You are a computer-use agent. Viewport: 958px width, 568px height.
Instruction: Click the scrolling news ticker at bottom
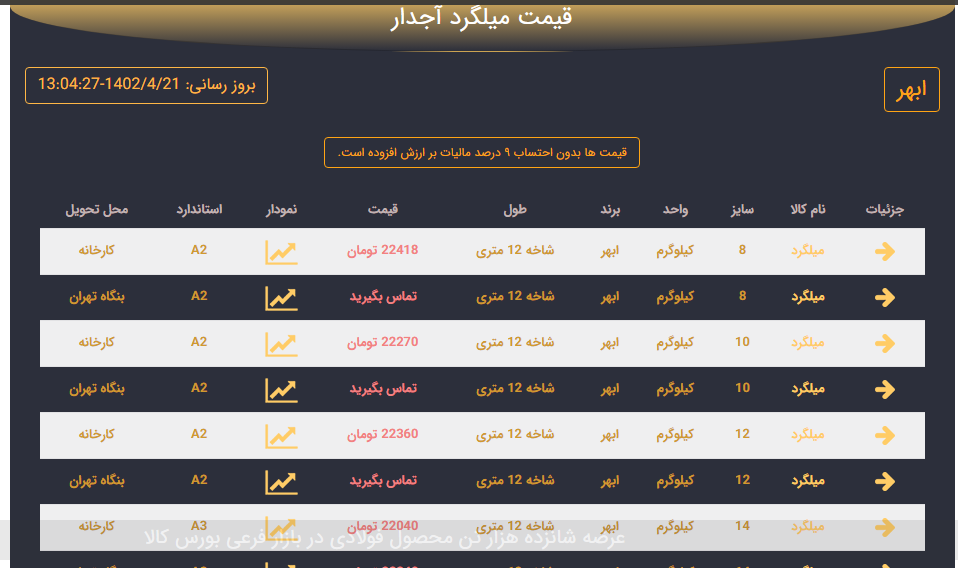[385, 539]
